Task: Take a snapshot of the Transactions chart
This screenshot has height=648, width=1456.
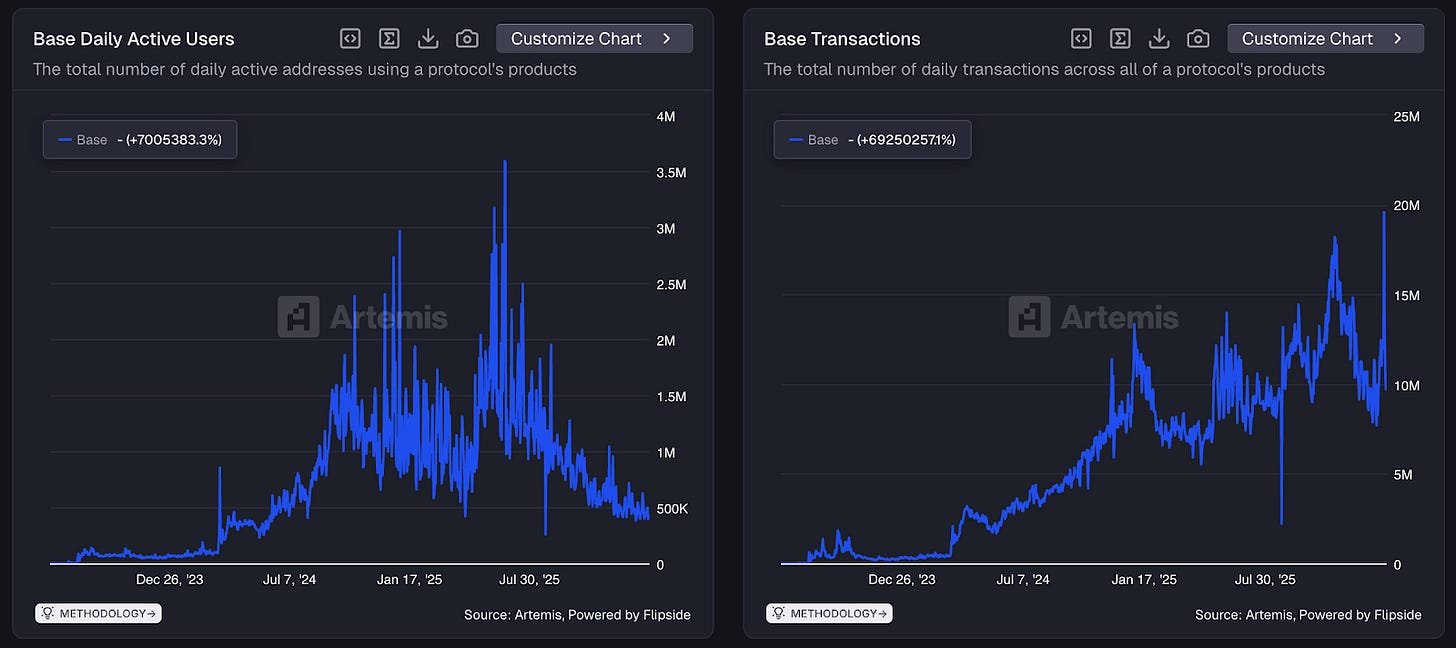Action: pyautogui.click(x=1198, y=38)
